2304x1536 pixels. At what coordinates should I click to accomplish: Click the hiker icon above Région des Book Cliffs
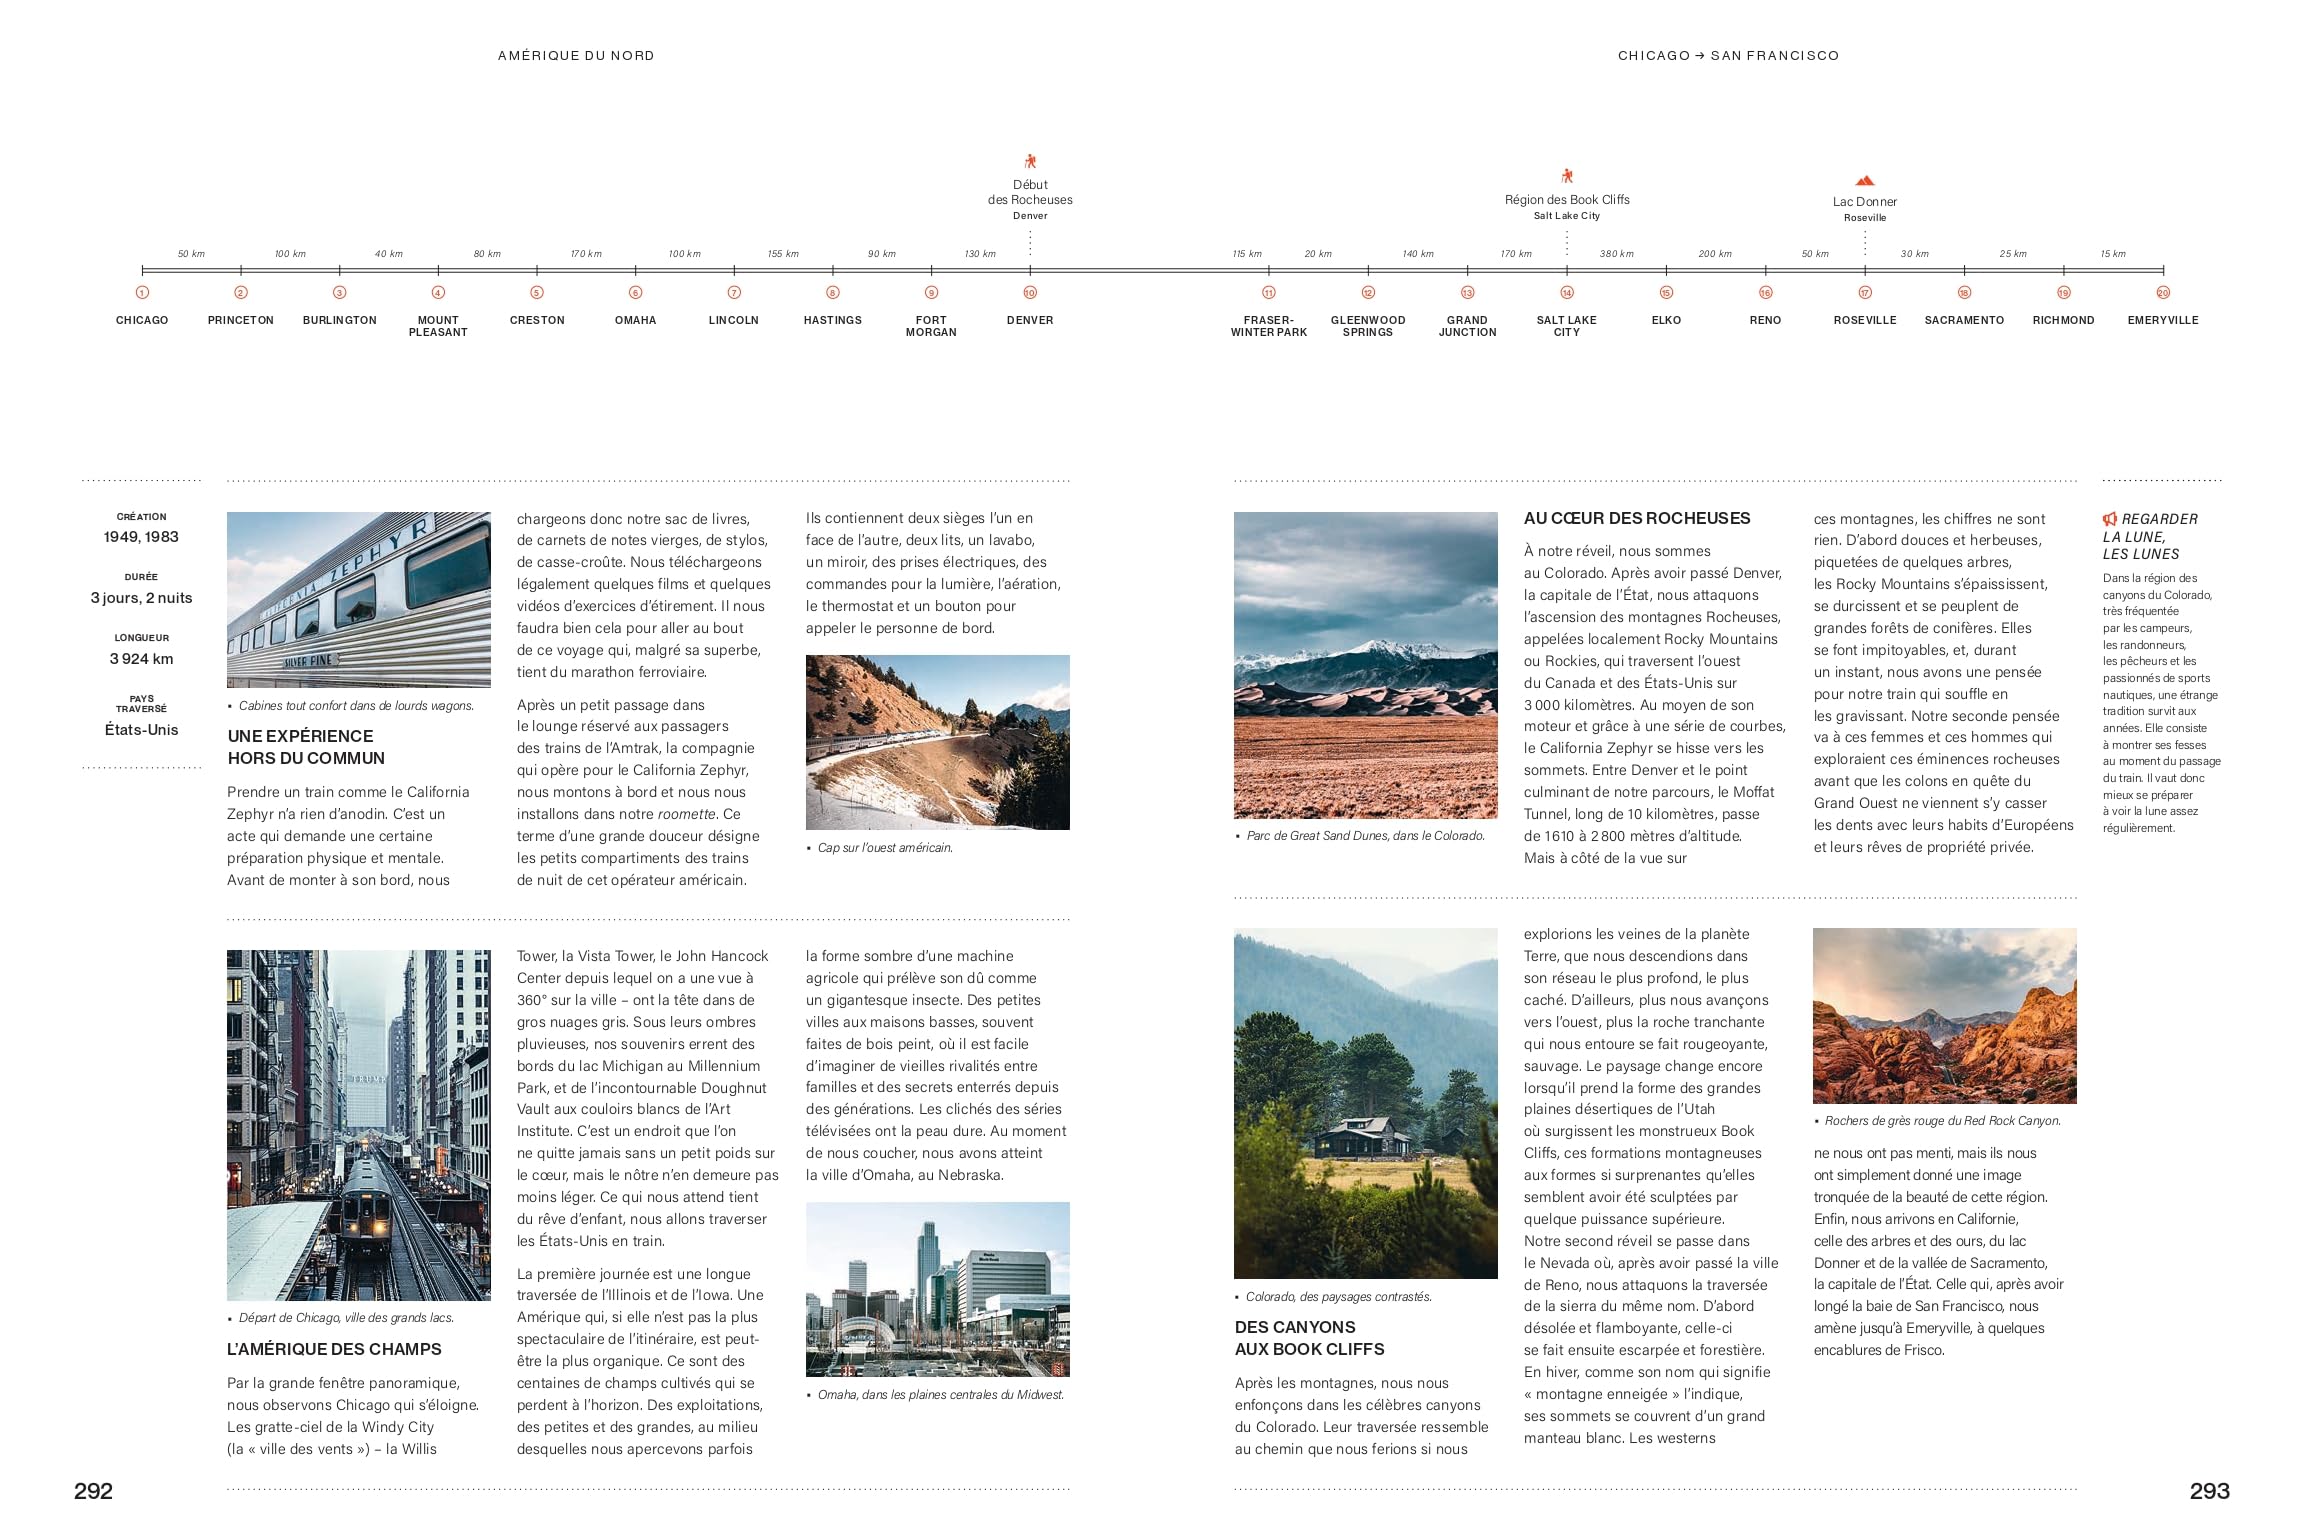coord(1567,176)
